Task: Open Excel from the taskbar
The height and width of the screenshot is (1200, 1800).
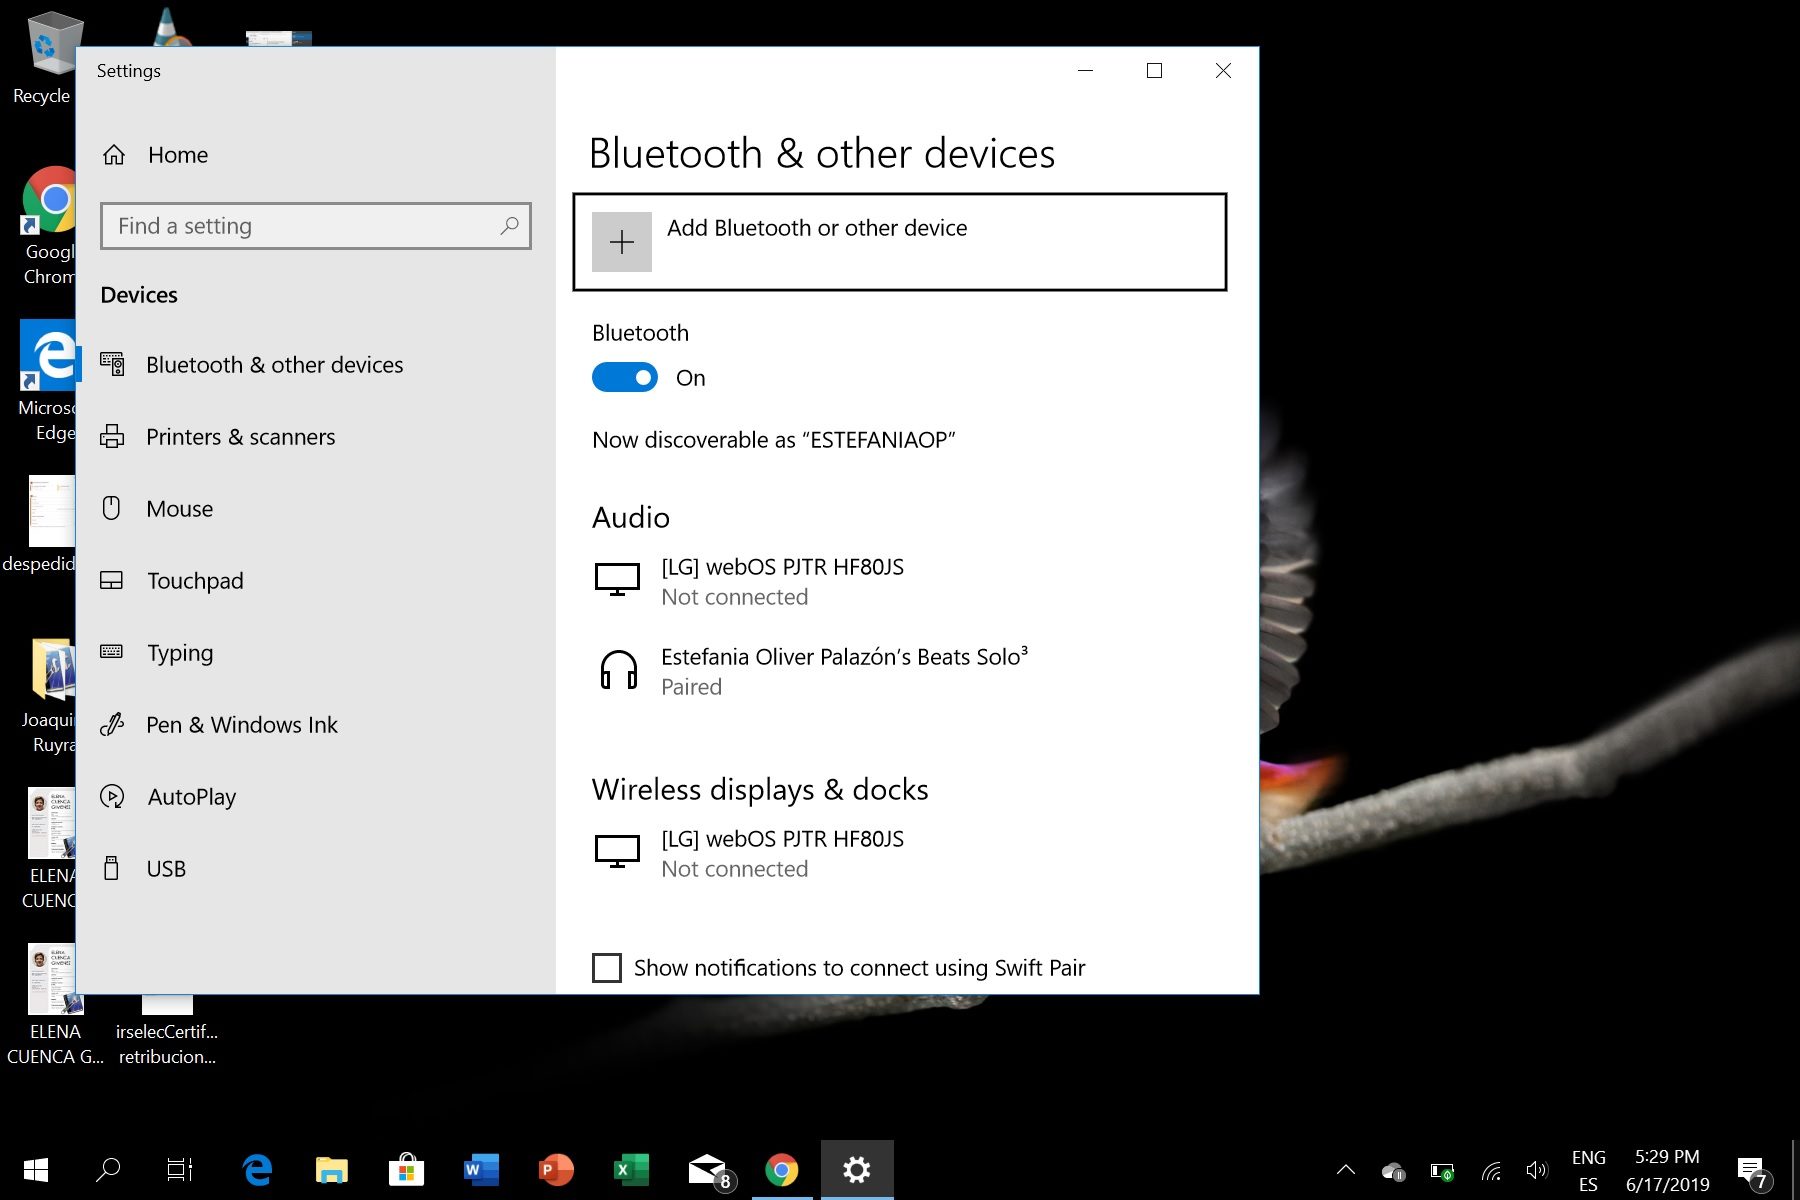Action: (631, 1170)
